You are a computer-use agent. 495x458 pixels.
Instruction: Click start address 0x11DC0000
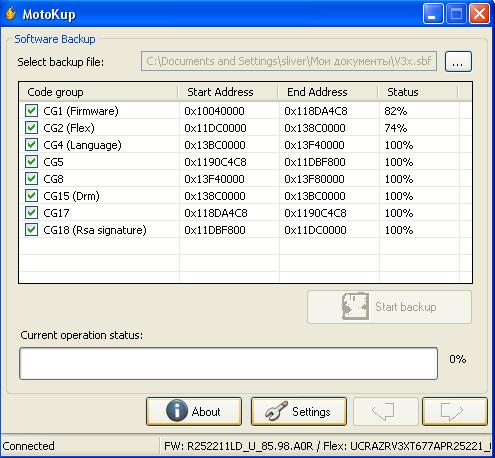(x=215, y=128)
